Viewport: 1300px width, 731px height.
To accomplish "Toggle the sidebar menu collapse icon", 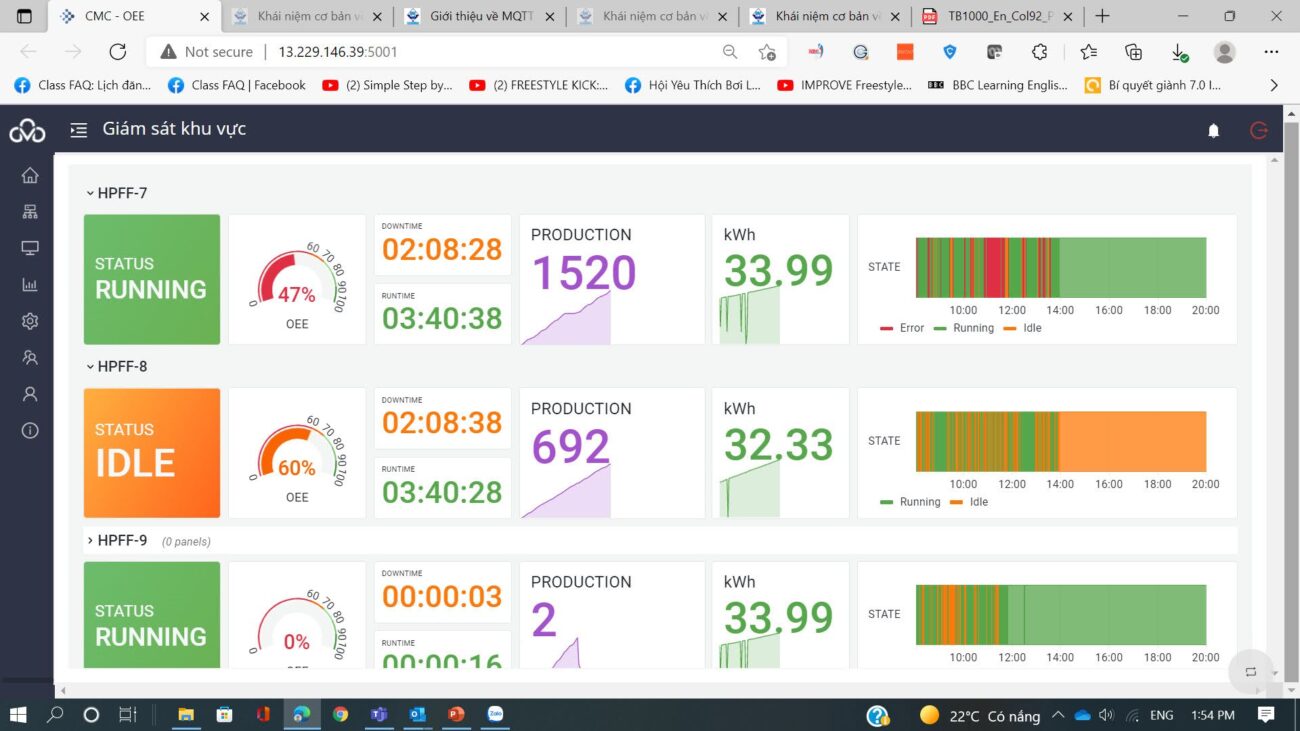I will click(x=78, y=130).
